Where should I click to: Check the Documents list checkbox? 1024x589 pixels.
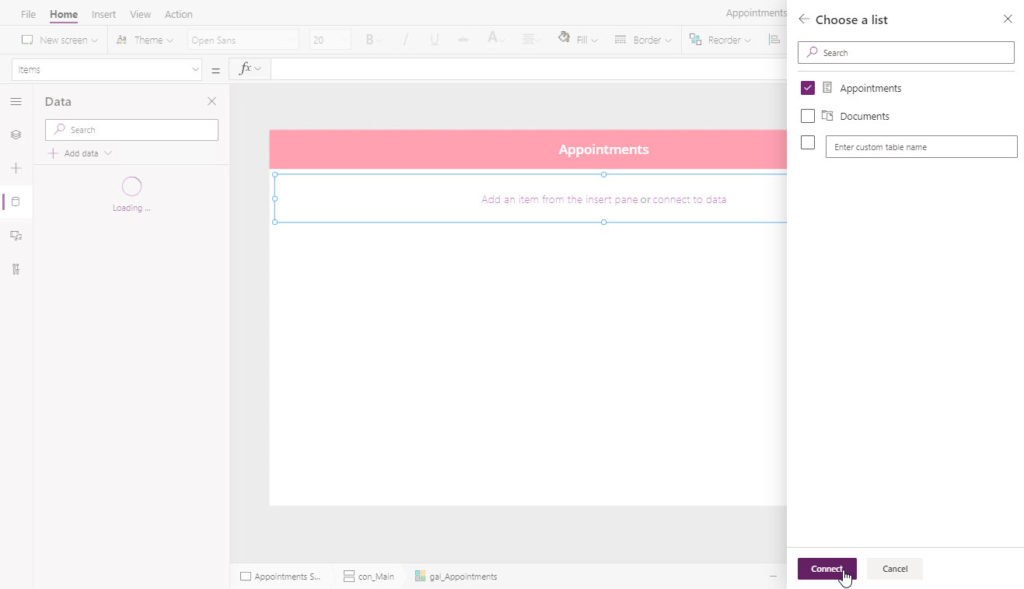coord(807,116)
